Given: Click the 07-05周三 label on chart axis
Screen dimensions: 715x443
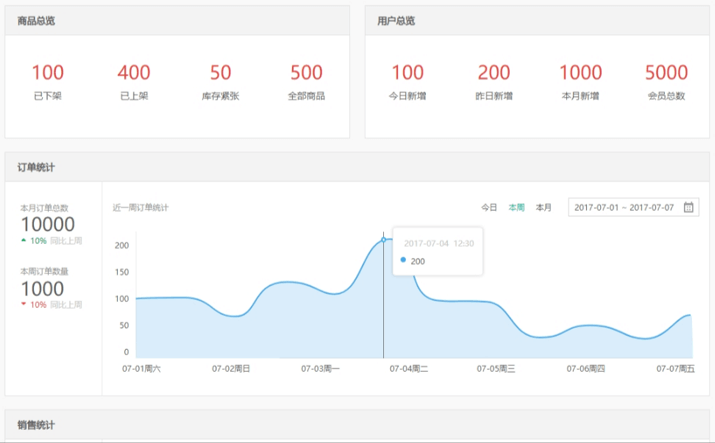Looking at the screenshot, I should coord(495,369).
